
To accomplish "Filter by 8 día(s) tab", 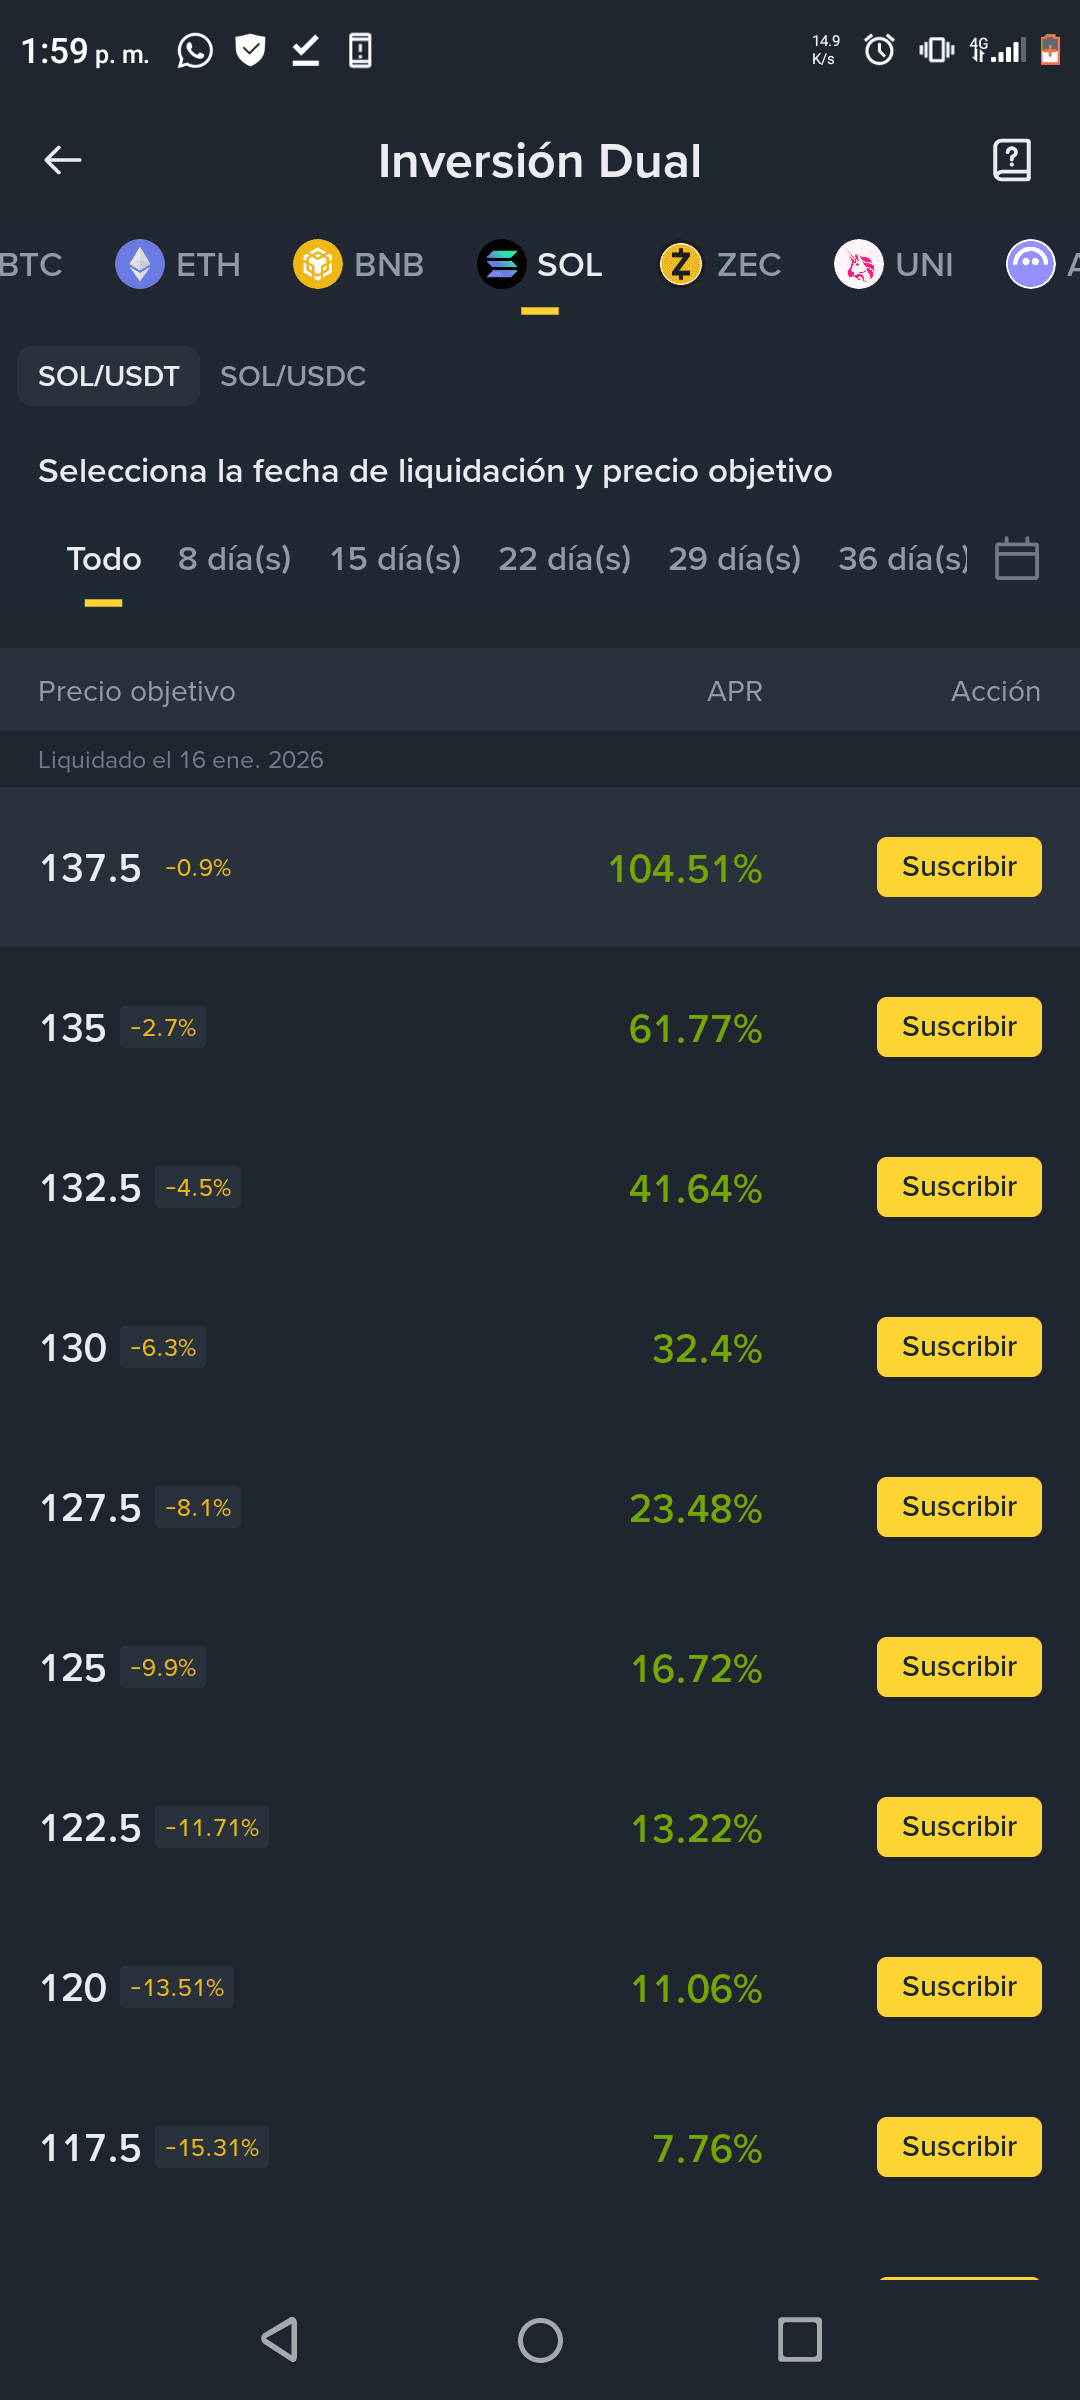I will 234,558.
